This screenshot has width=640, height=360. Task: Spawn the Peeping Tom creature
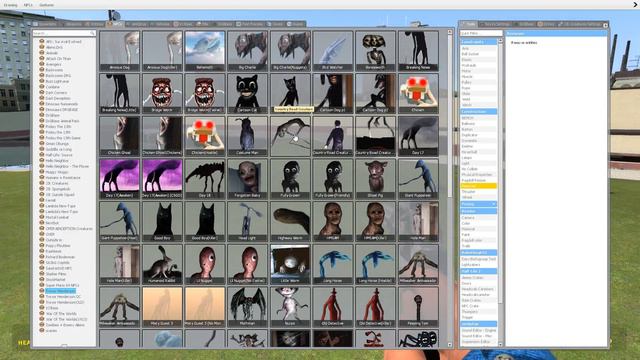tap(418, 307)
